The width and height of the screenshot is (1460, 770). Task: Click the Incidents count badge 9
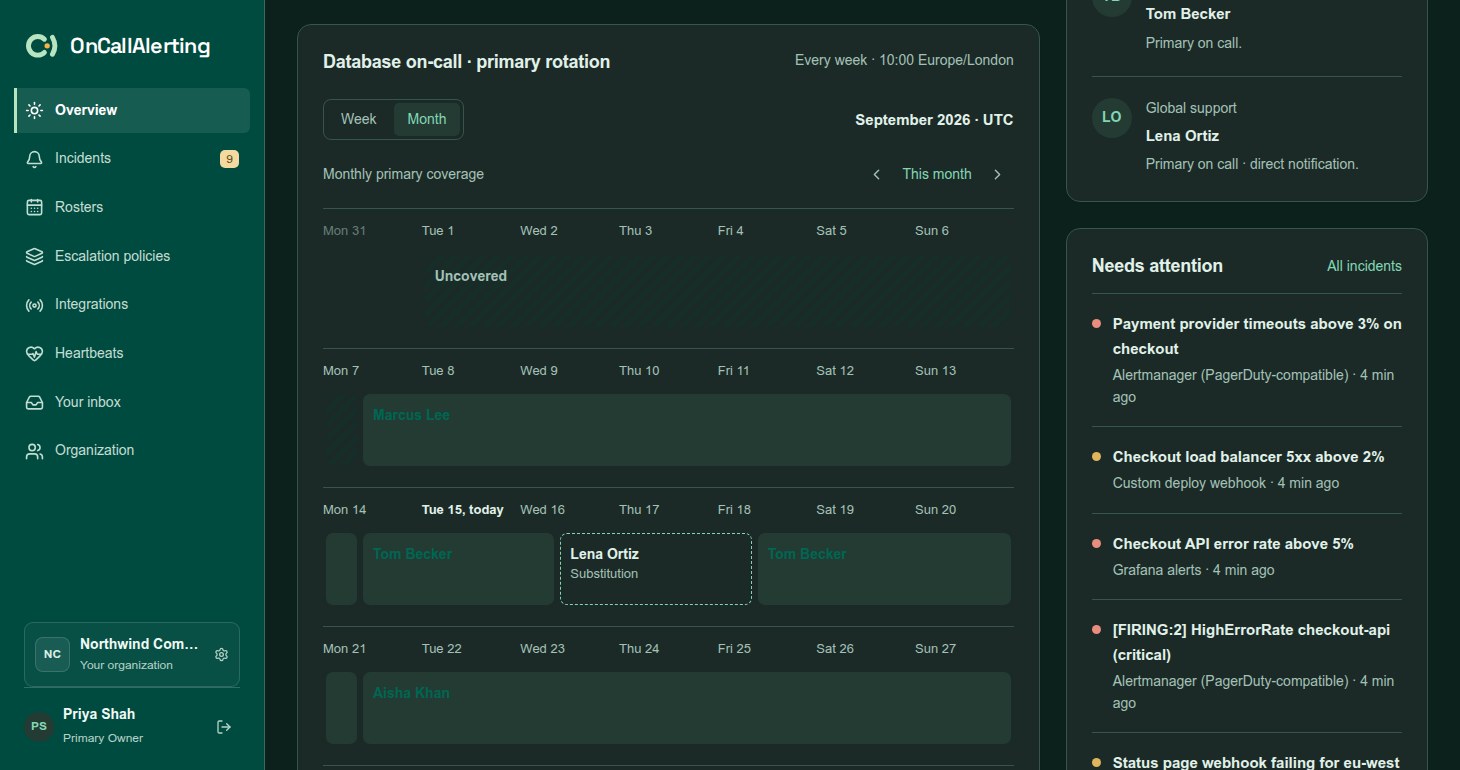click(x=229, y=159)
